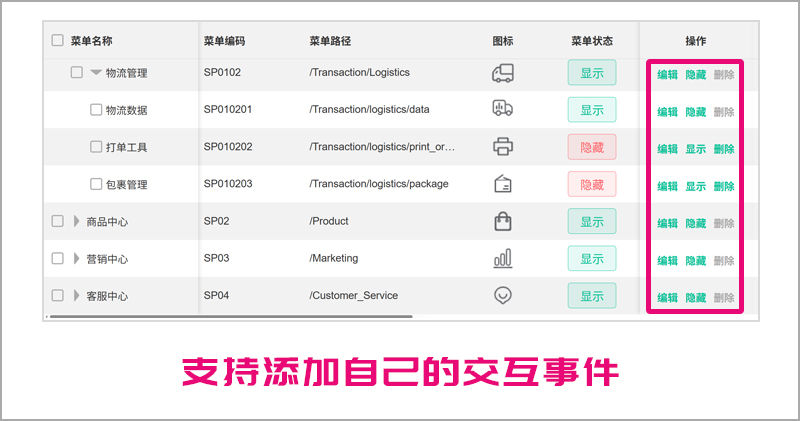The image size is (800, 421).
Task: Click 删除 link in 包裹管理 row
Action: (724, 186)
